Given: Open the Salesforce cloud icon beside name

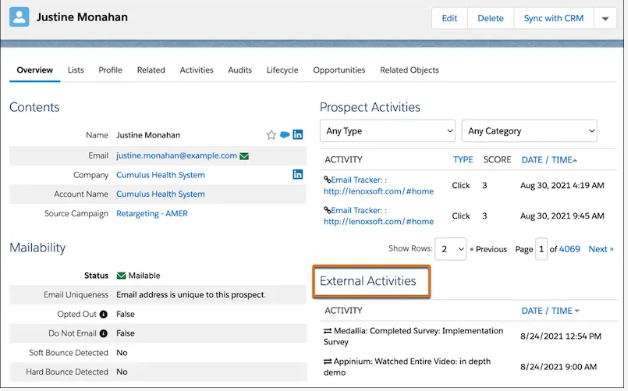Looking at the screenshot, I should coord(284,135).
